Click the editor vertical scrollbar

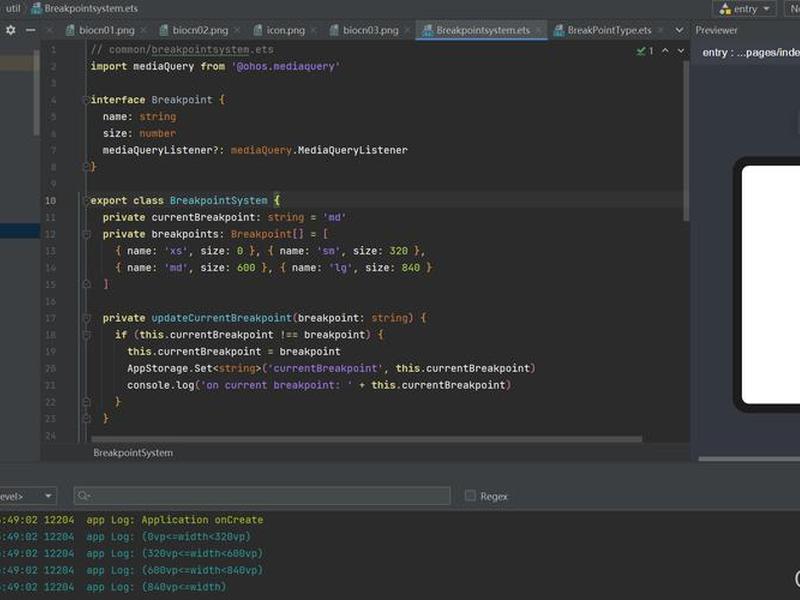click(686, 141)
